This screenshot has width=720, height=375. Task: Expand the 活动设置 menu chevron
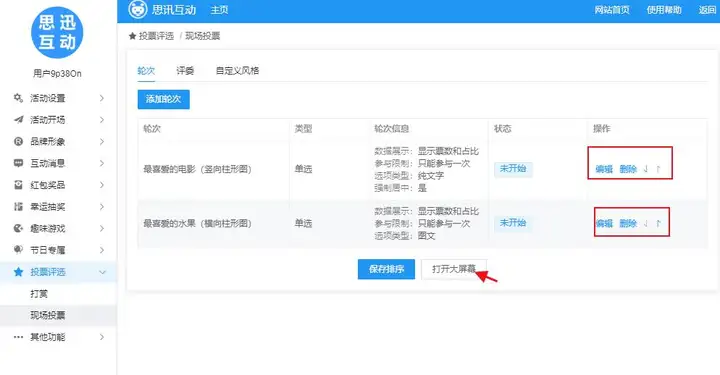click(102, 98)
